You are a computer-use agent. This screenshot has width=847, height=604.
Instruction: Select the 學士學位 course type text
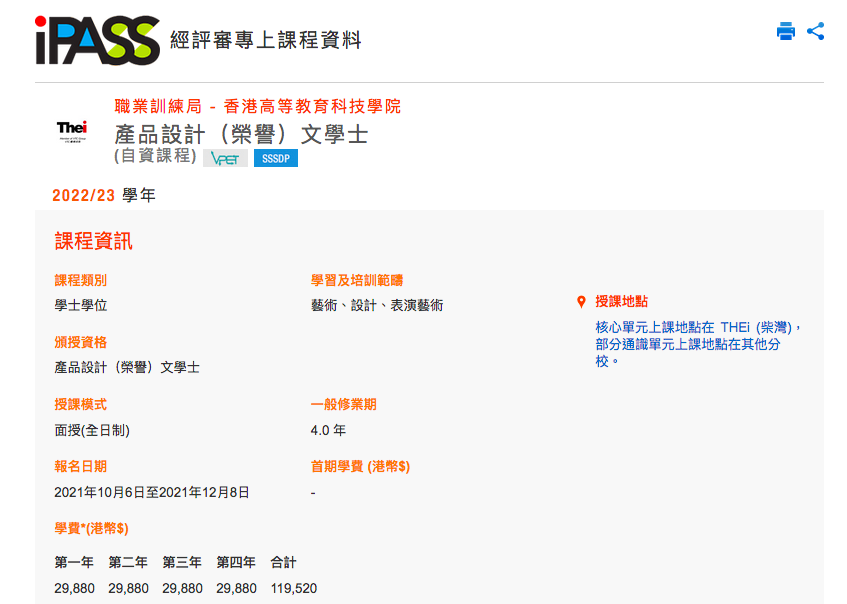(81, 305)
